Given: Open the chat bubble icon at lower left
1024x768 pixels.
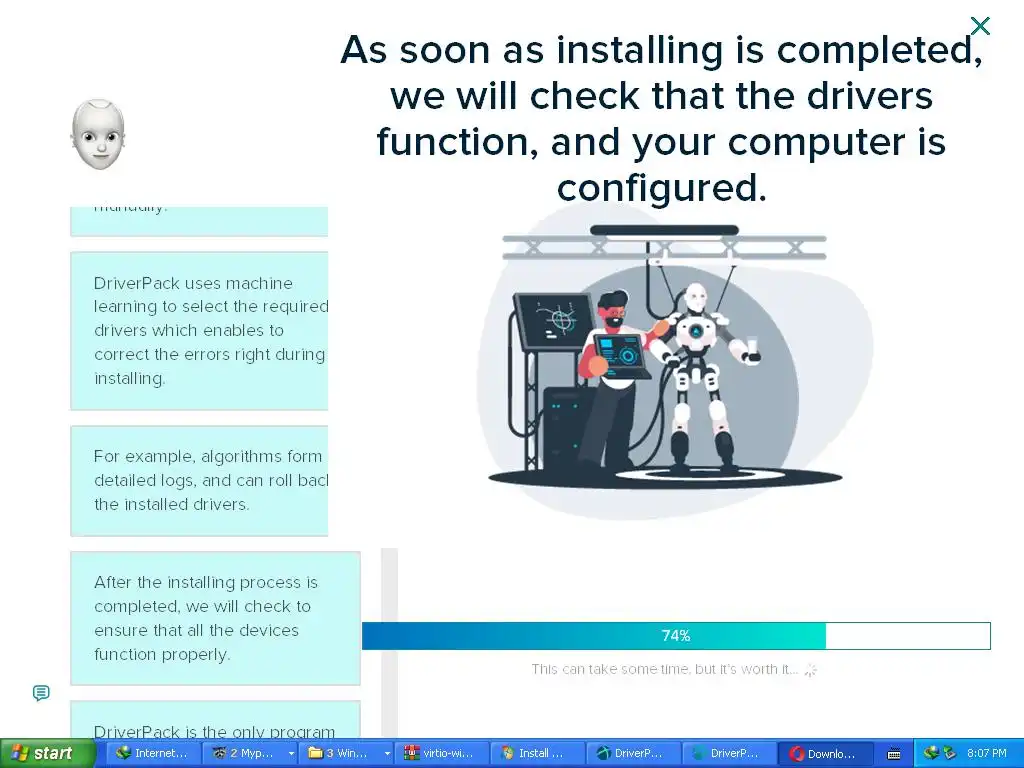Looking at the screenshot, I should click(41, 693).
